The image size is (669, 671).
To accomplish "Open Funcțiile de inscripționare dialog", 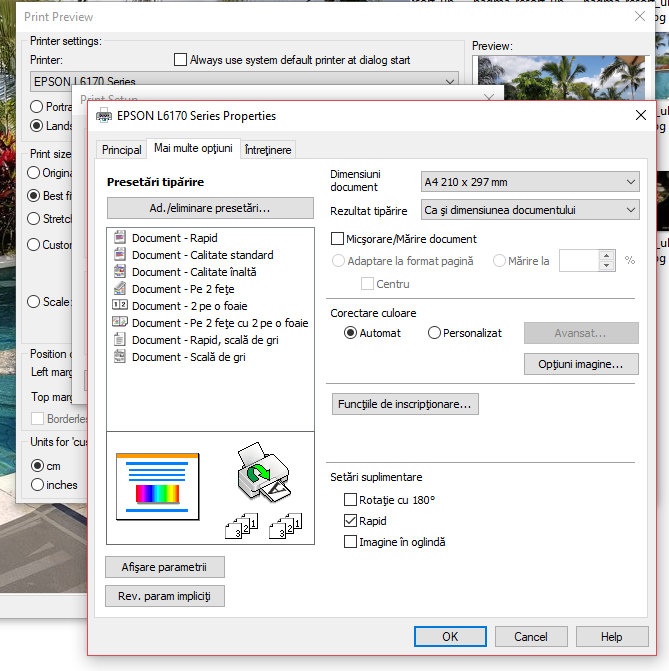I will click(405, 404).
